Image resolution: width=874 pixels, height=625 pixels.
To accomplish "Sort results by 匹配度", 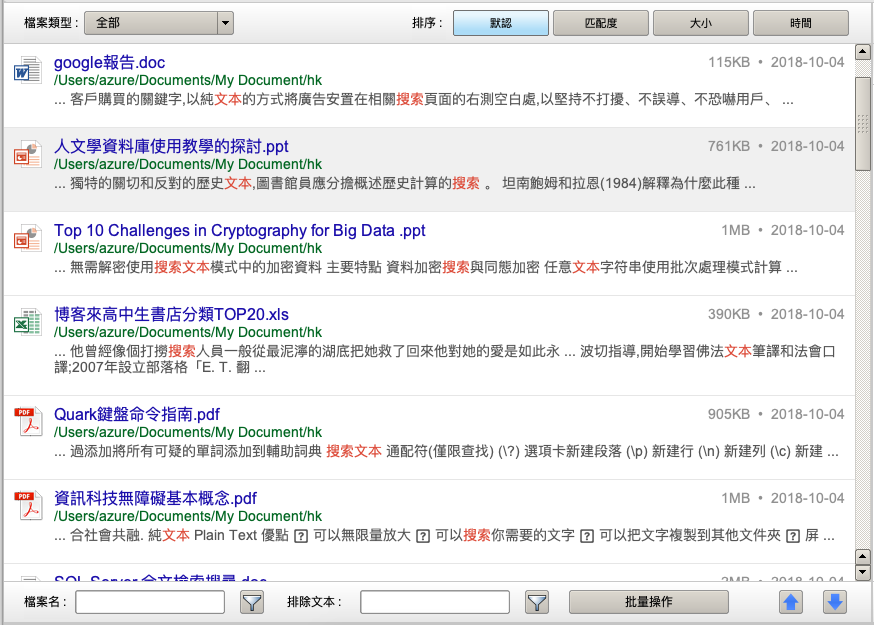I will click(x=600, y=22).
